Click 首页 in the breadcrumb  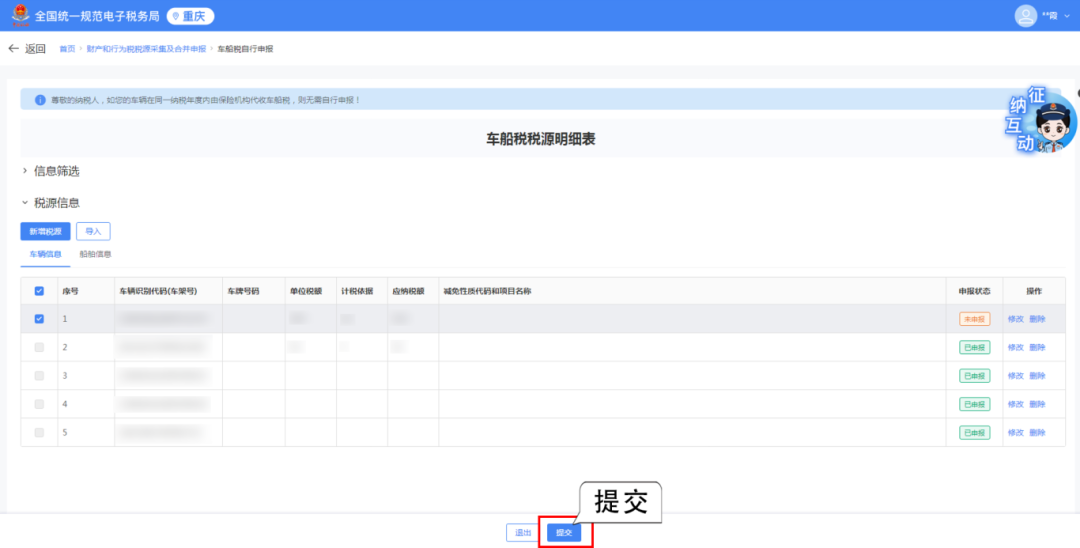click(67, 49)
